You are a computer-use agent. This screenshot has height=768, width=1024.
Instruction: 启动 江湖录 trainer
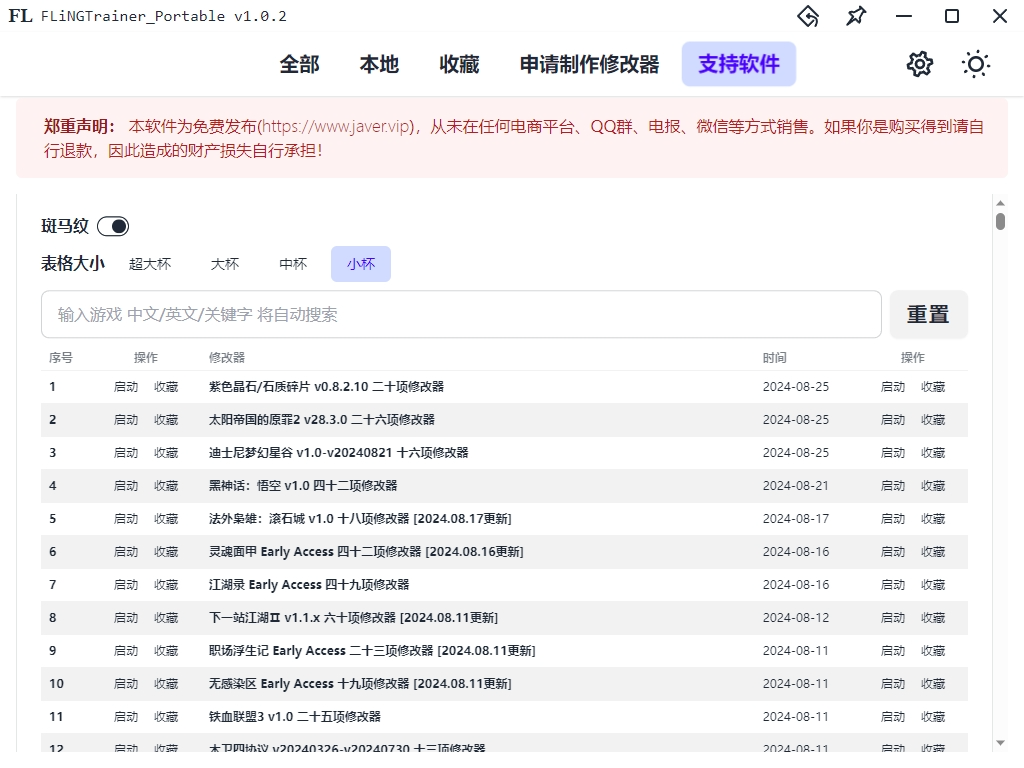(125, 584)
